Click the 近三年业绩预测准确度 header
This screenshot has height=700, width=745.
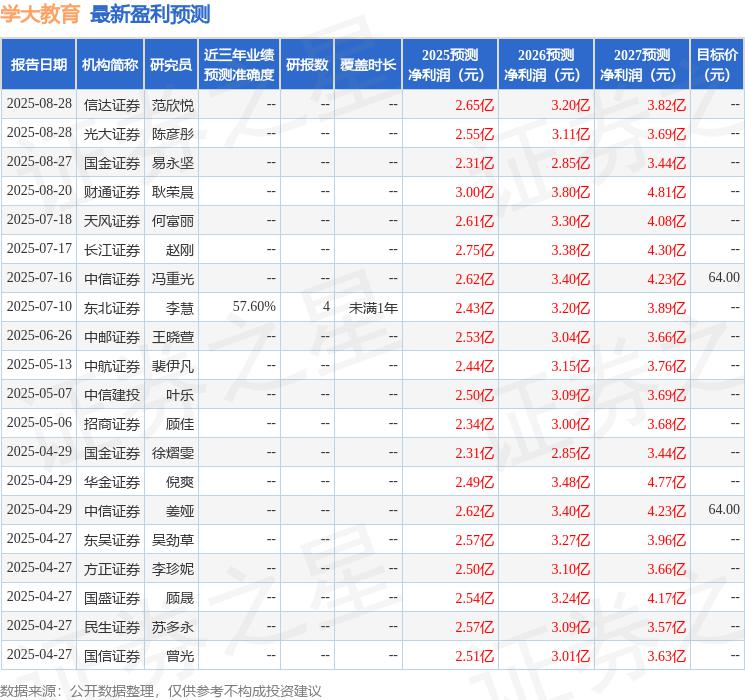pyautogui.click(x=239, y=65)
